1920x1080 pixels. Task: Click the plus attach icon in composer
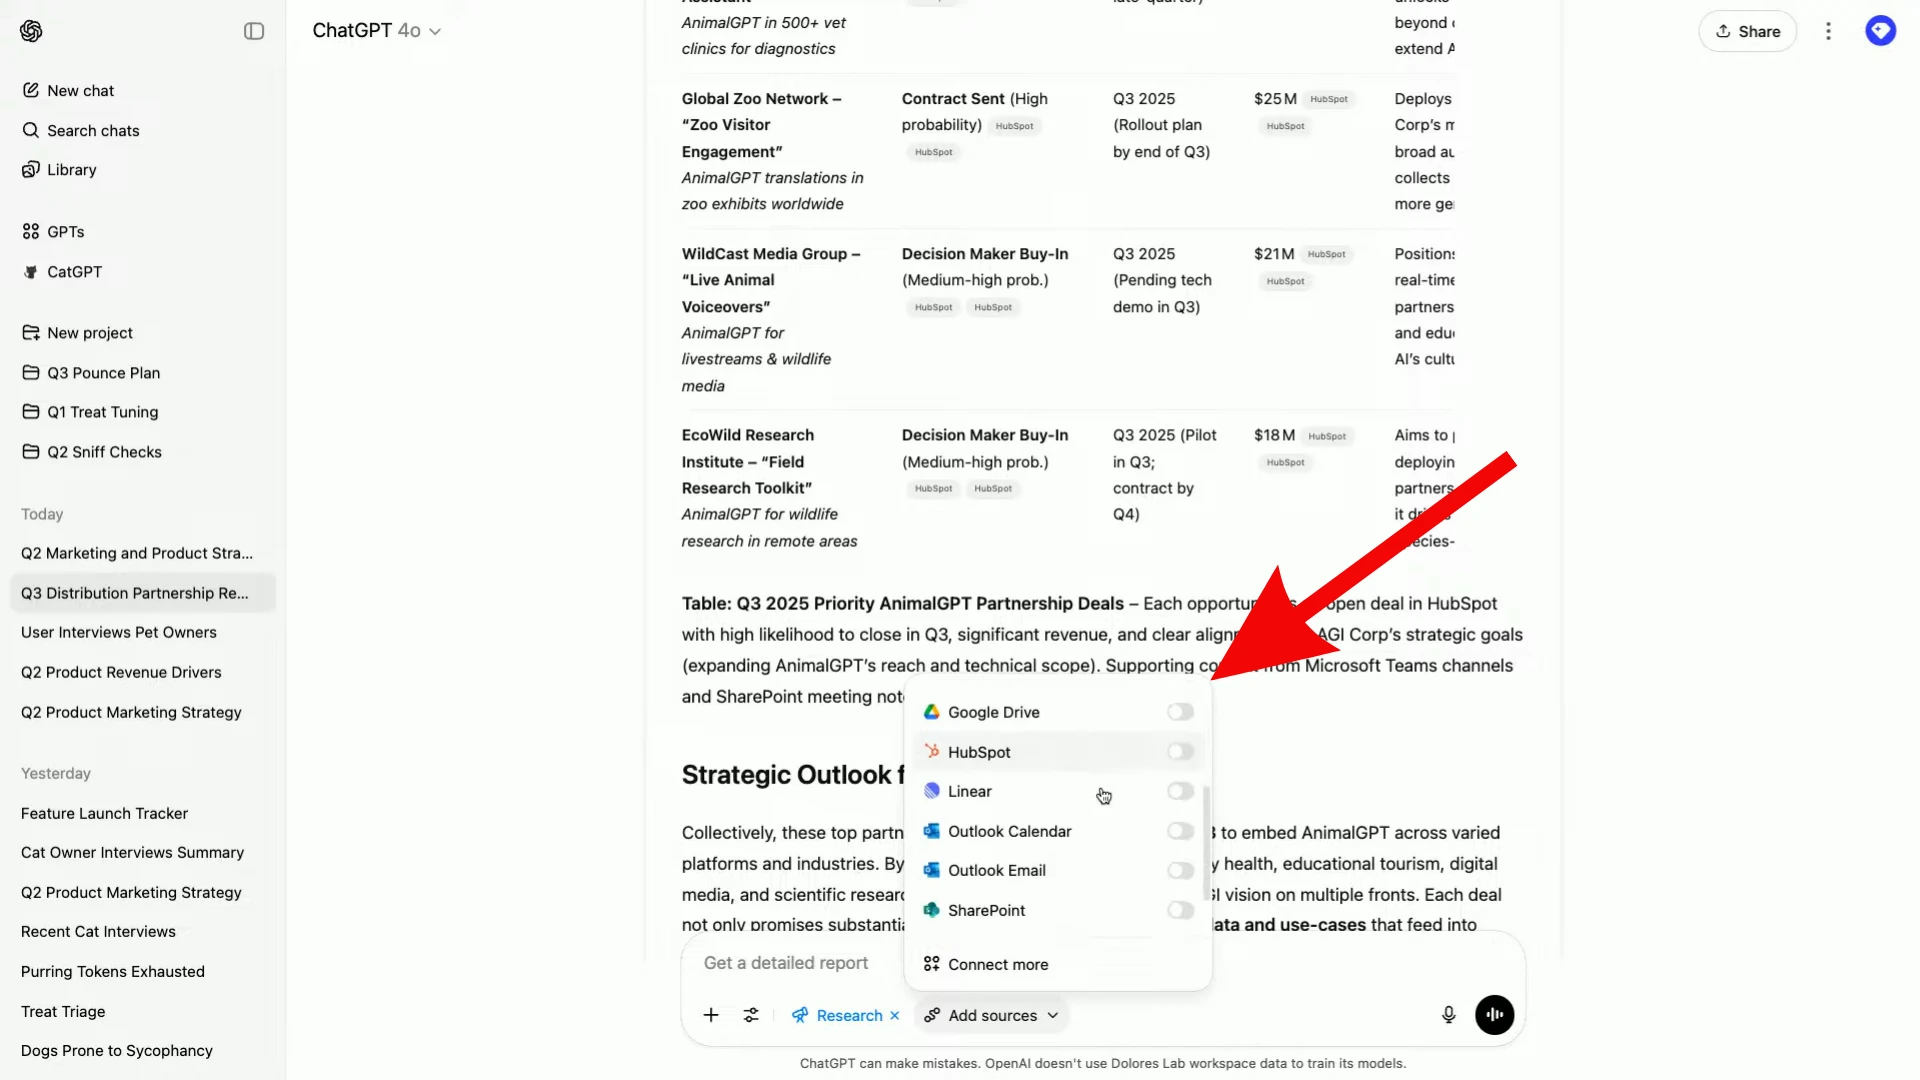[x=711, y=1015]
